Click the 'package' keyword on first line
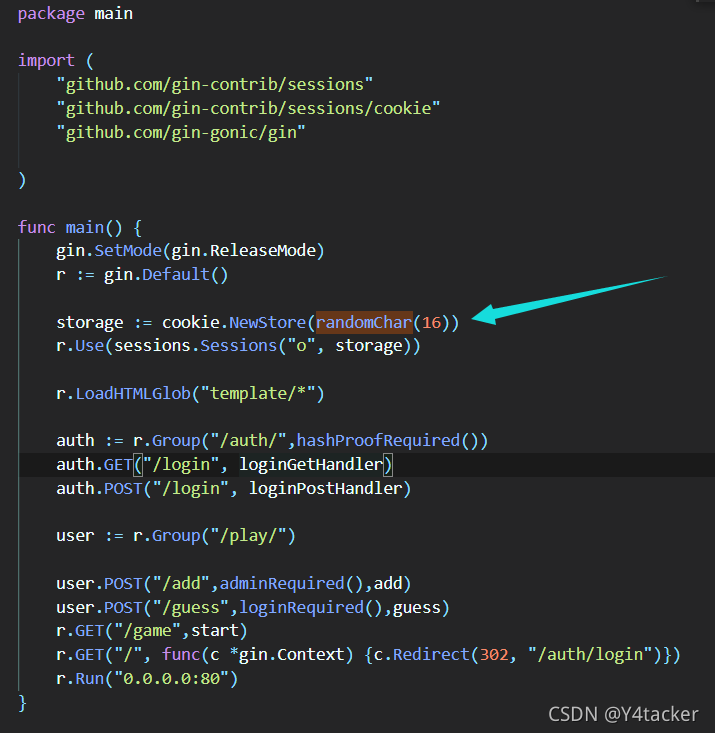The height and width of the screenshot is (733, 715). click(51, 14)
